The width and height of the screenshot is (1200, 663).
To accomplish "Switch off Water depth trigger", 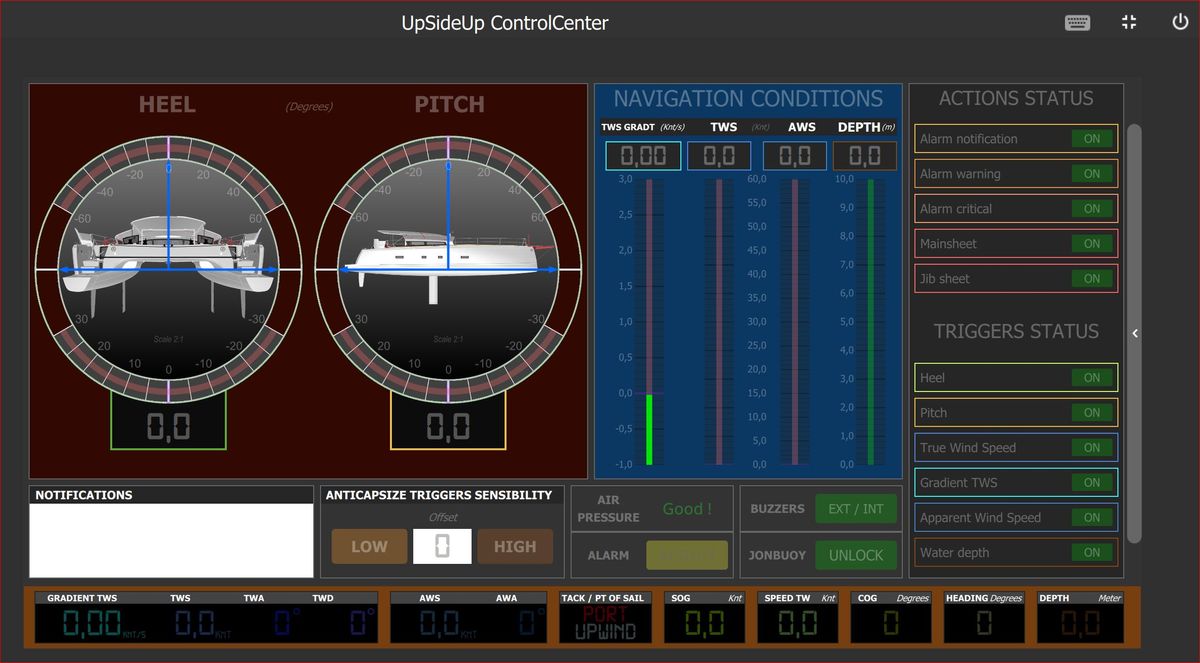I will coord(1091,553).
